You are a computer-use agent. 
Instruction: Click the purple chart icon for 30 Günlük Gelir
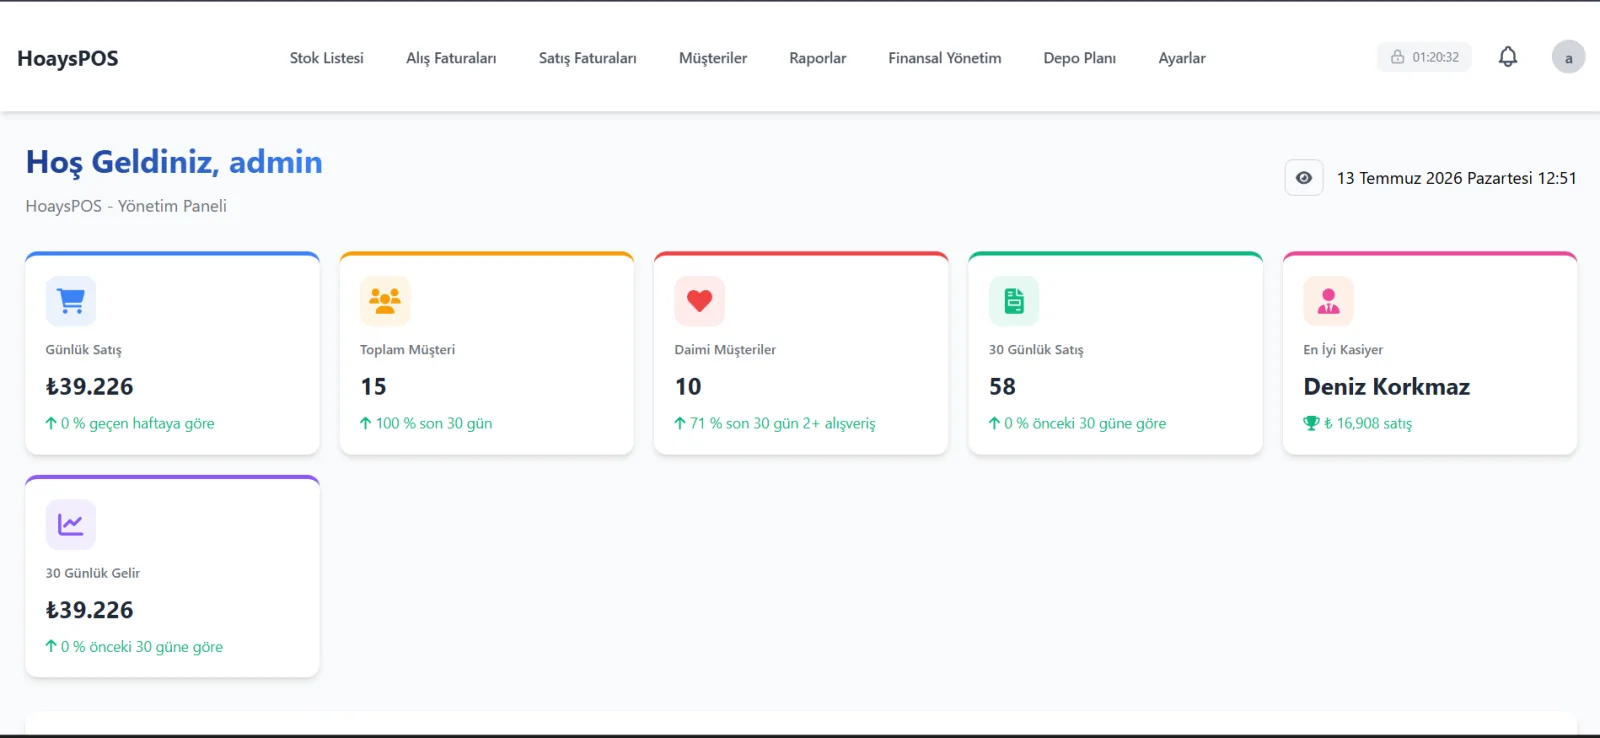[71, 524]
